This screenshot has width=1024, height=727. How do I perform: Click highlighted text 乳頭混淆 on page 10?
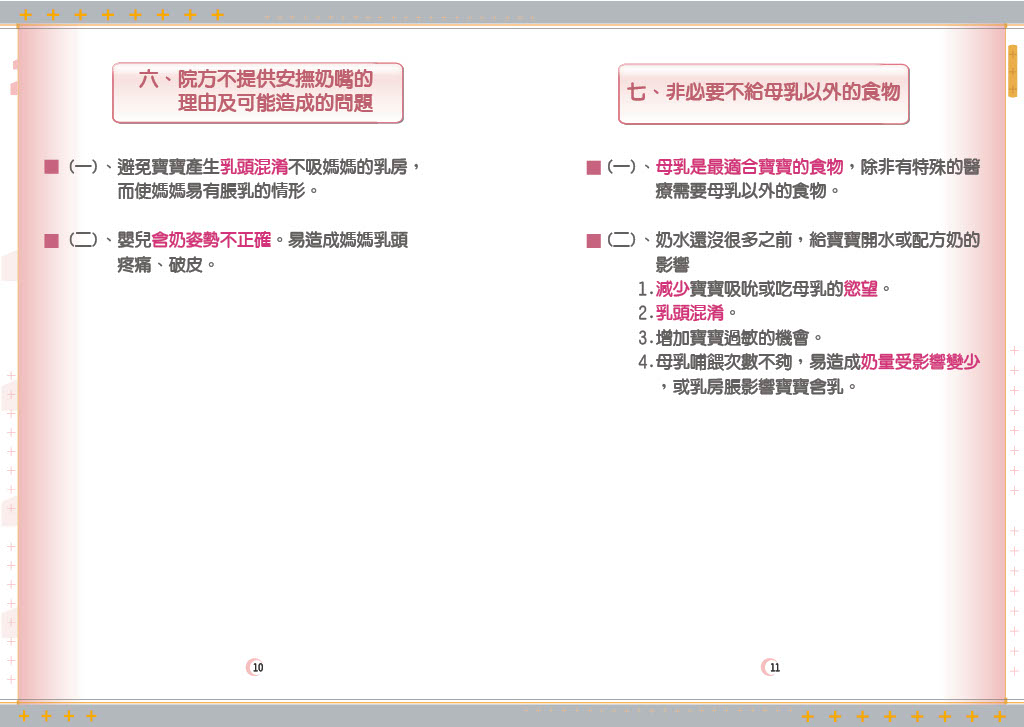coord(254,167)
